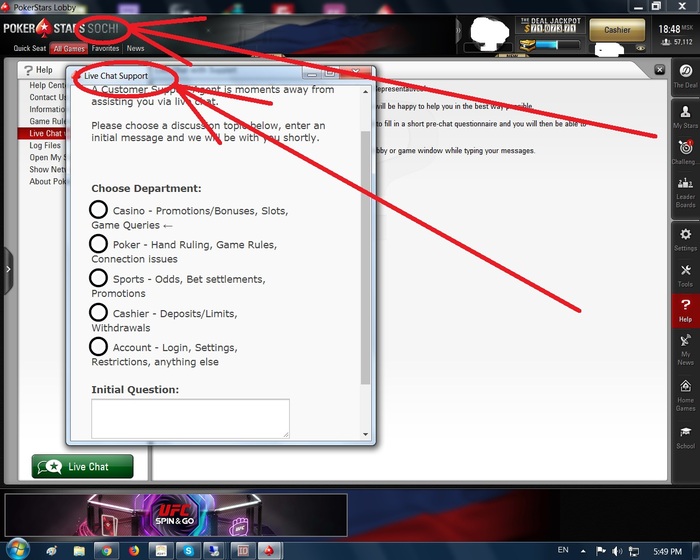Click chat window vertical scrollbar thumb
This screenshot has height=560, width=700.
[366, 258]
